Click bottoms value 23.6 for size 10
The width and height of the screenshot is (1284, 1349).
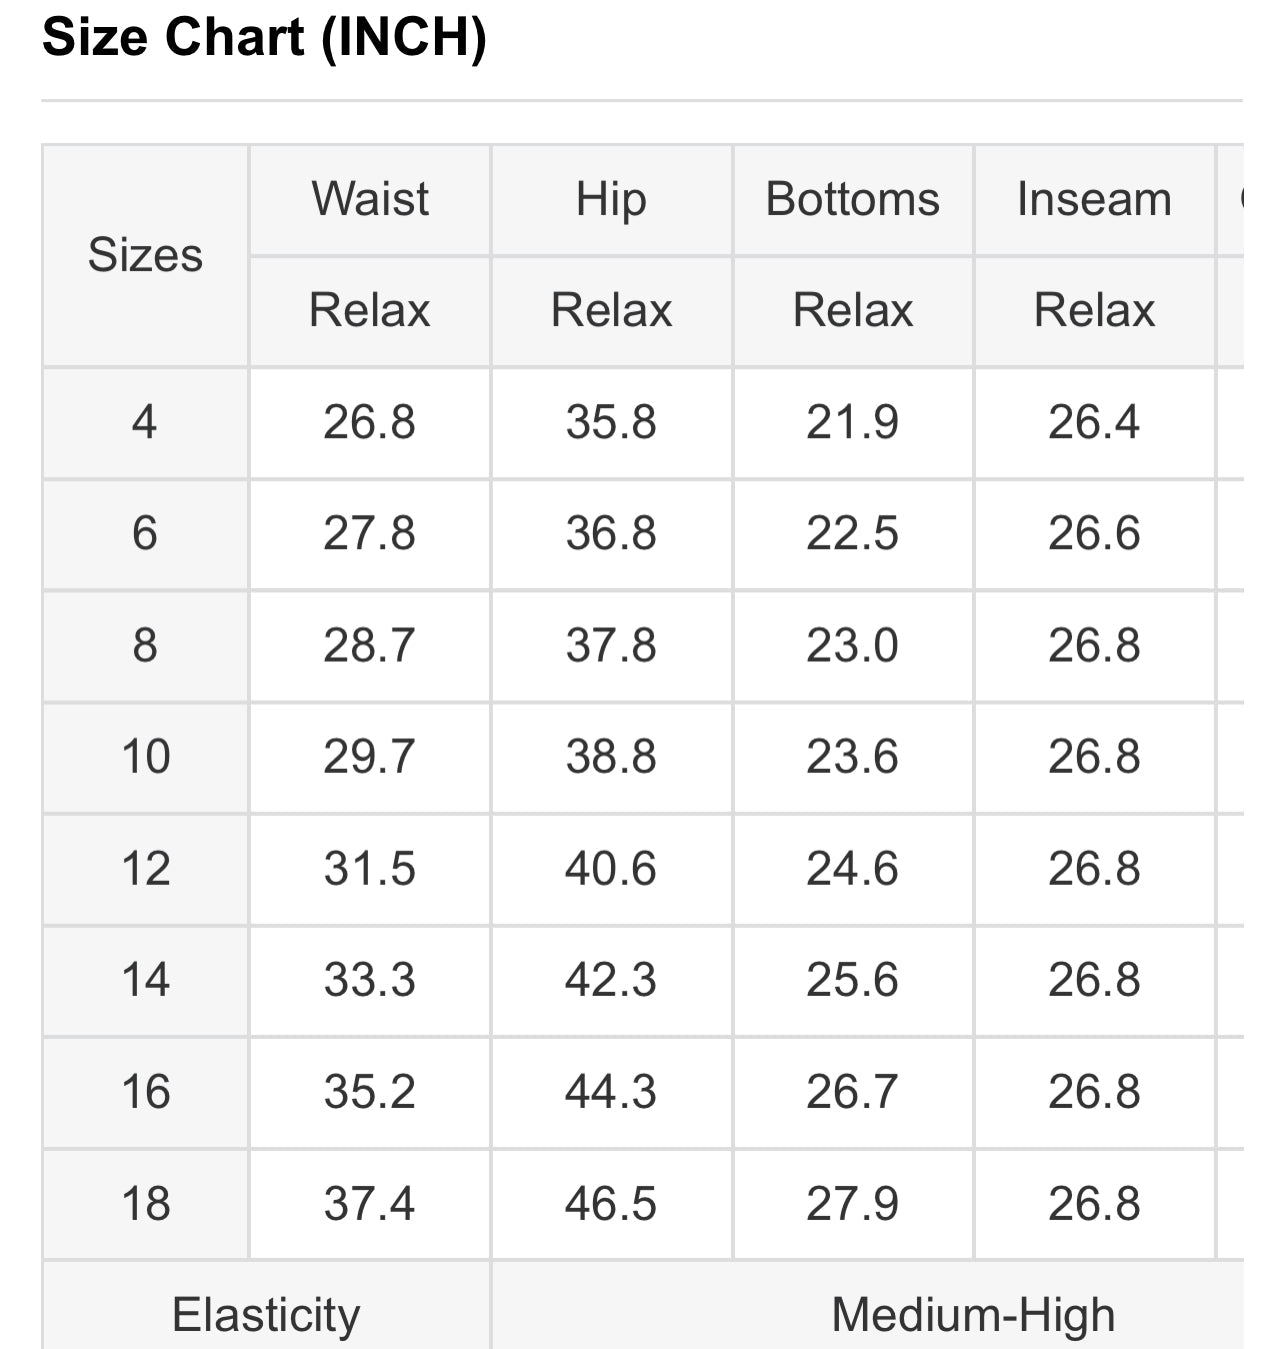[x=853, y=756]
